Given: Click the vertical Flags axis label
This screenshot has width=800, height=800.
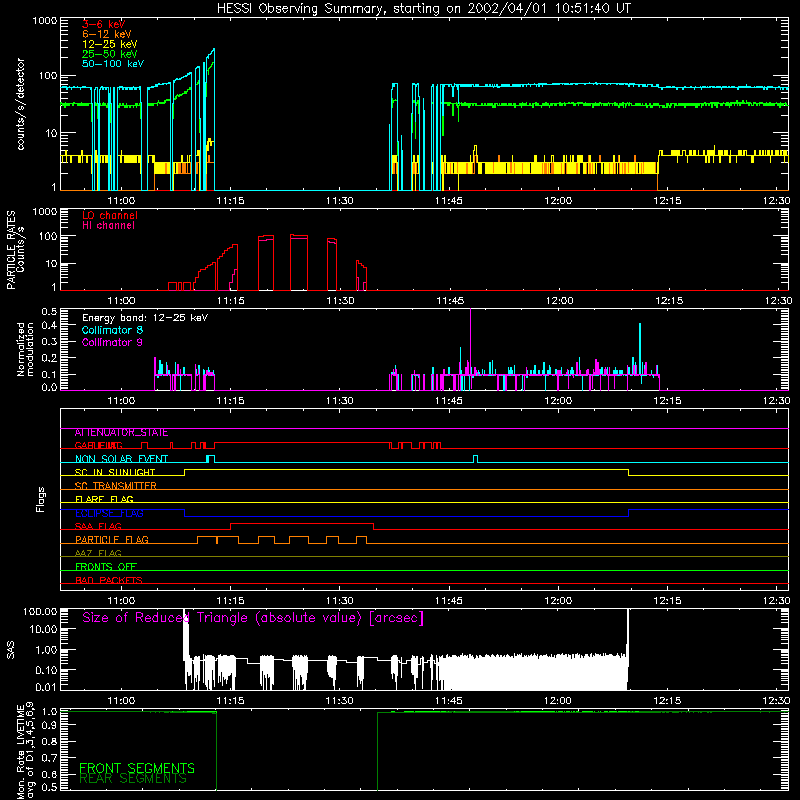Looking at the screenshot, I should (x=41, y=499).
